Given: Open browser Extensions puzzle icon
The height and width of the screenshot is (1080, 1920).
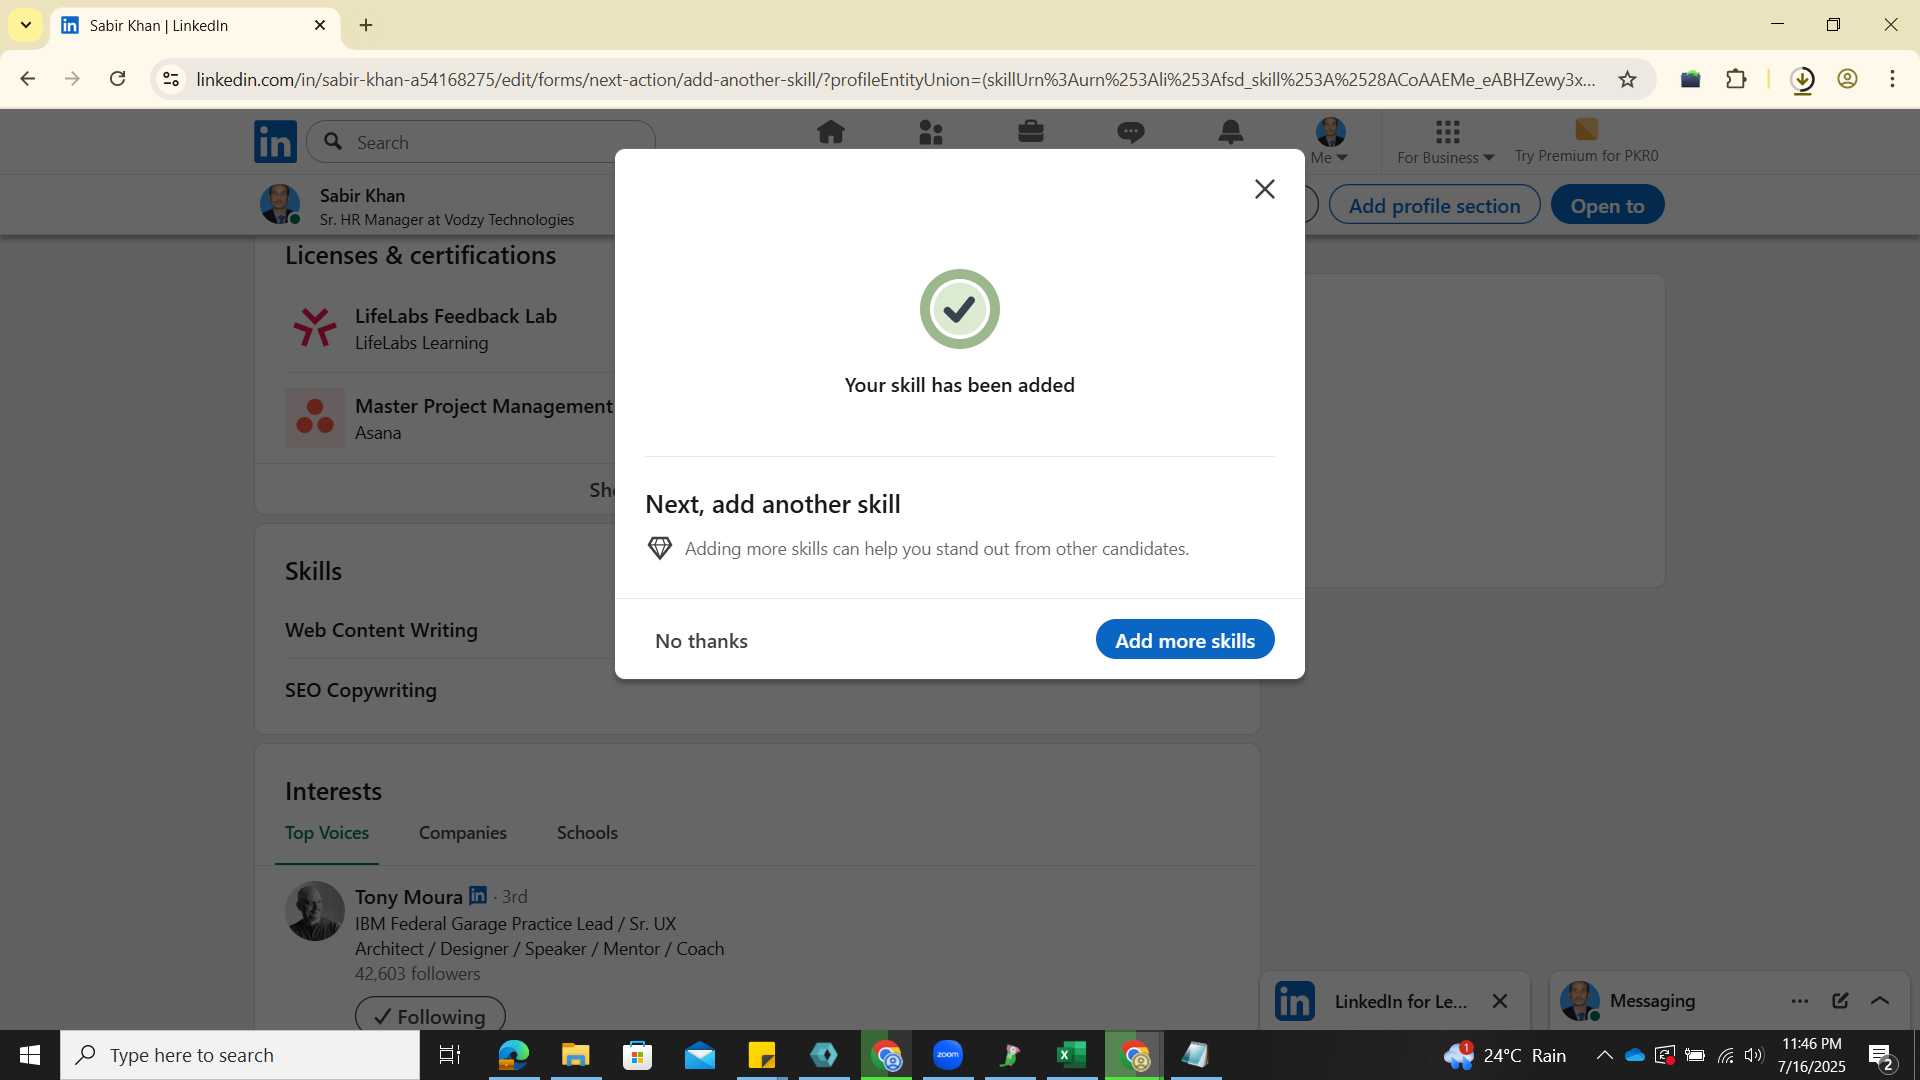Looking at the screenshot, I should pyautogui.click(x=1737, y=79).
